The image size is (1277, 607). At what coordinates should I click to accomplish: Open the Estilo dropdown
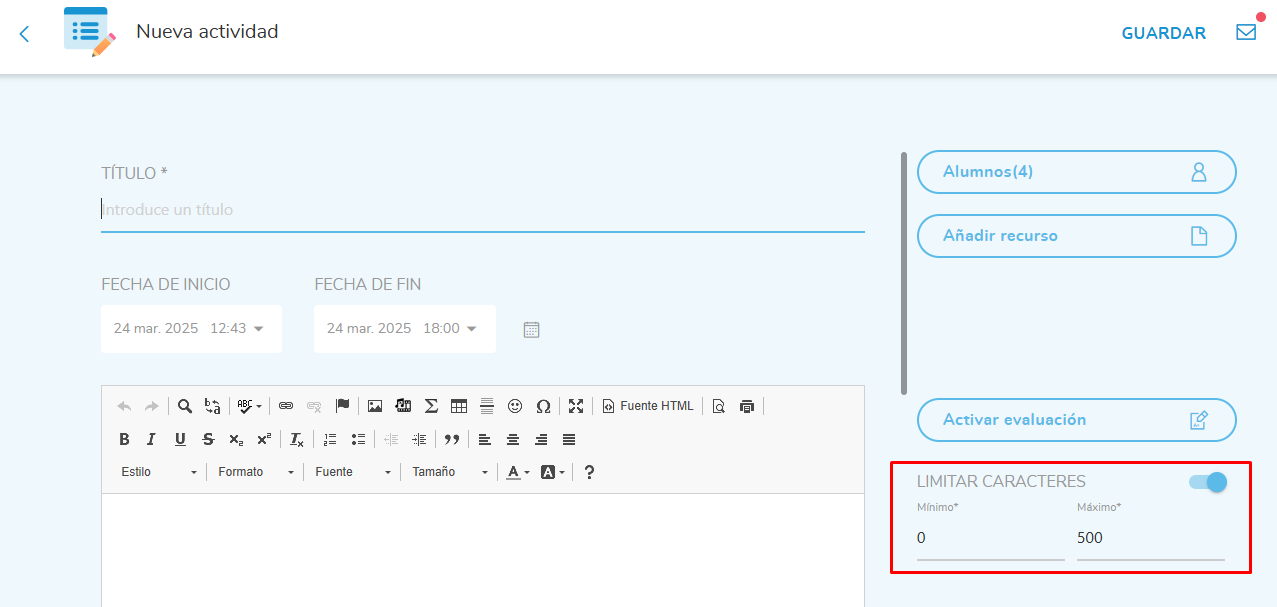click(x=158, y=472)
